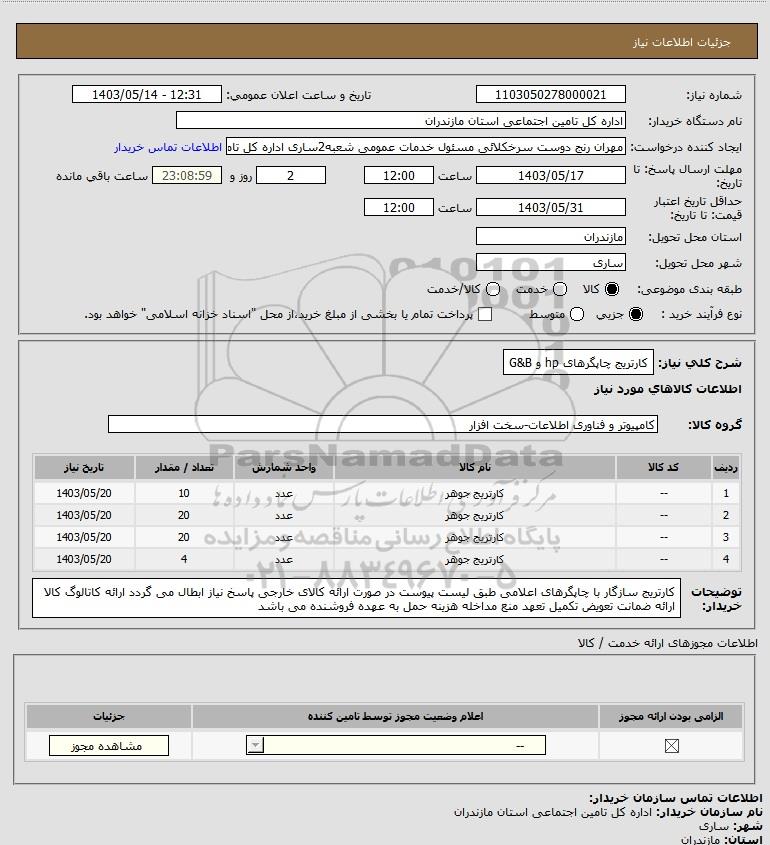Select item name in row 1
770x845 pixels.
pyautogui.click(x=474, y=494)
